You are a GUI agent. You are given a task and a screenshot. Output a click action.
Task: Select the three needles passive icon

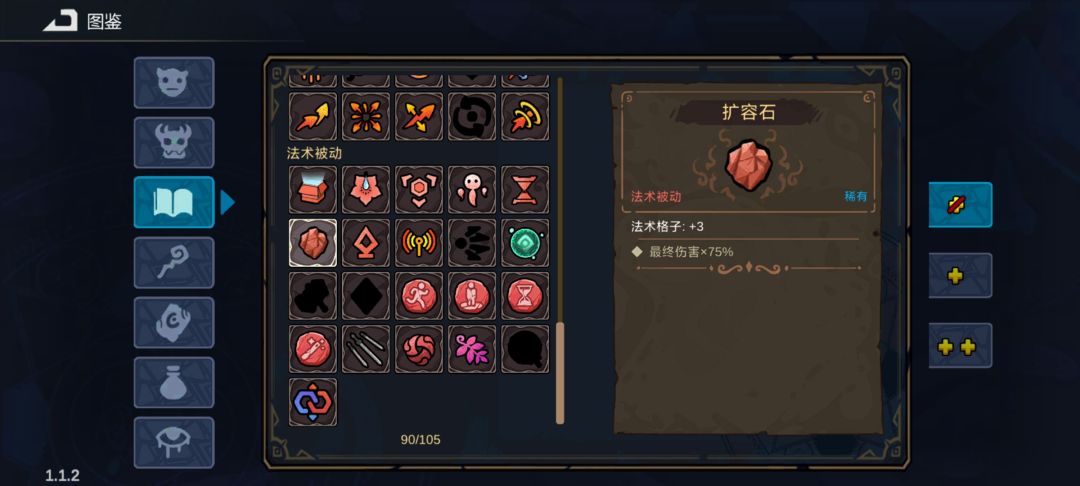tap(366, 348)
